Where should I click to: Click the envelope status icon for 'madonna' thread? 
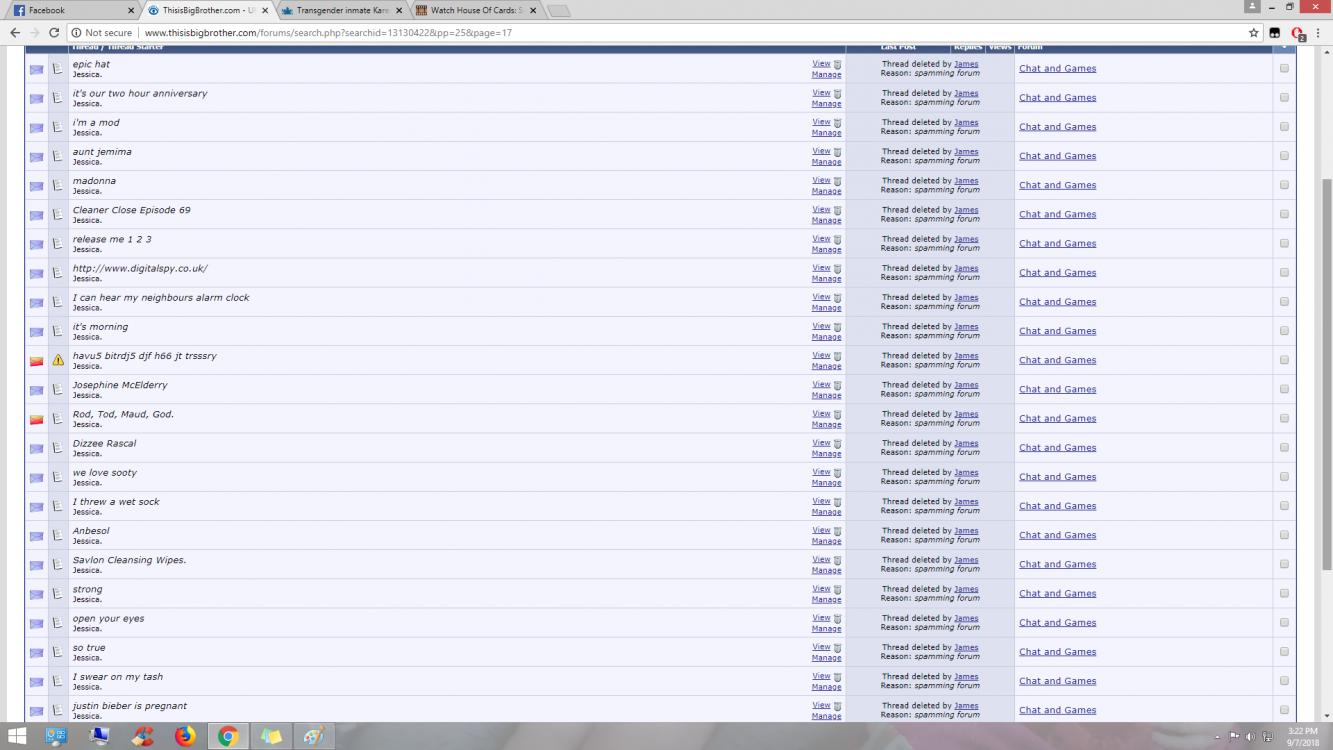[37, 186]
